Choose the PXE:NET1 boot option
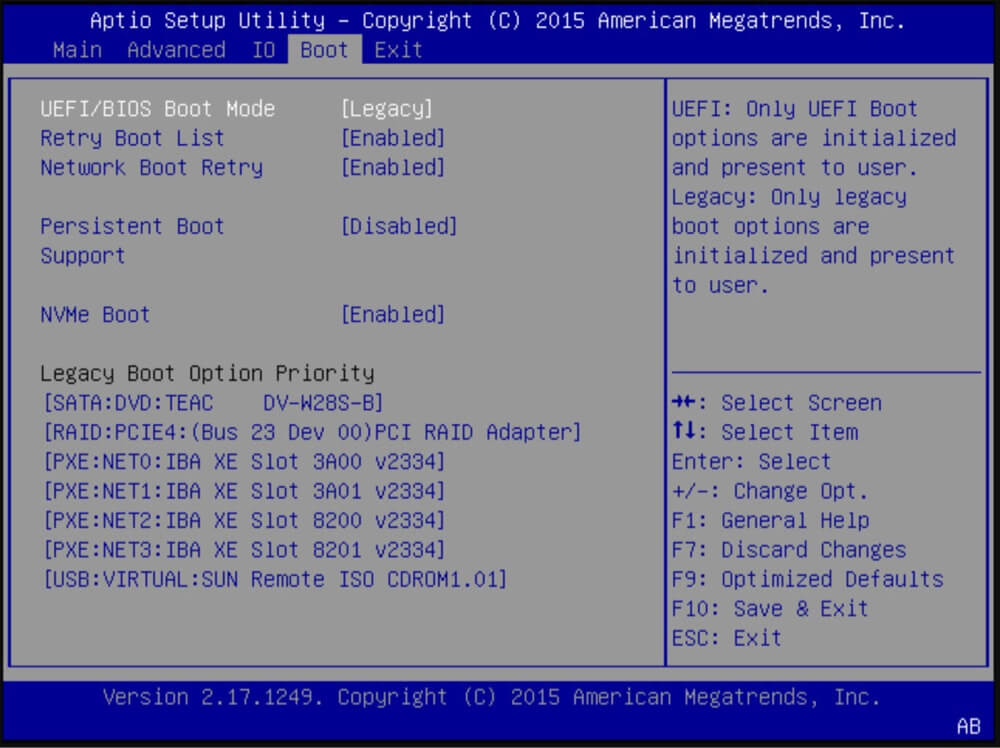 (x=245, y=490)
